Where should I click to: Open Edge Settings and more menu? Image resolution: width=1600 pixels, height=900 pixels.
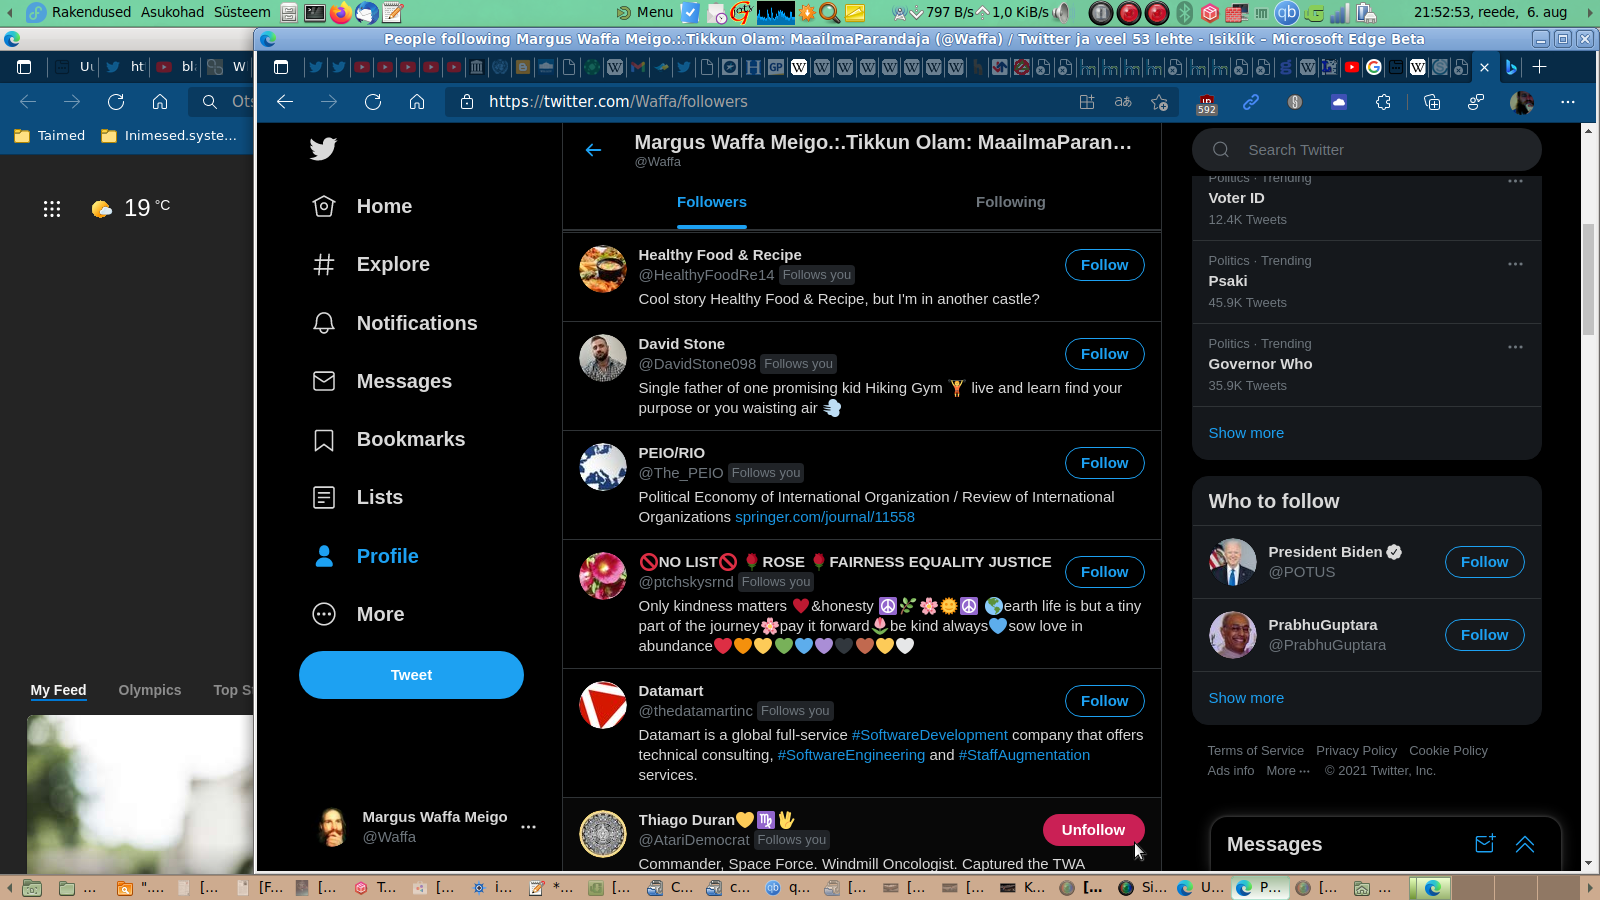point(1567,102)
